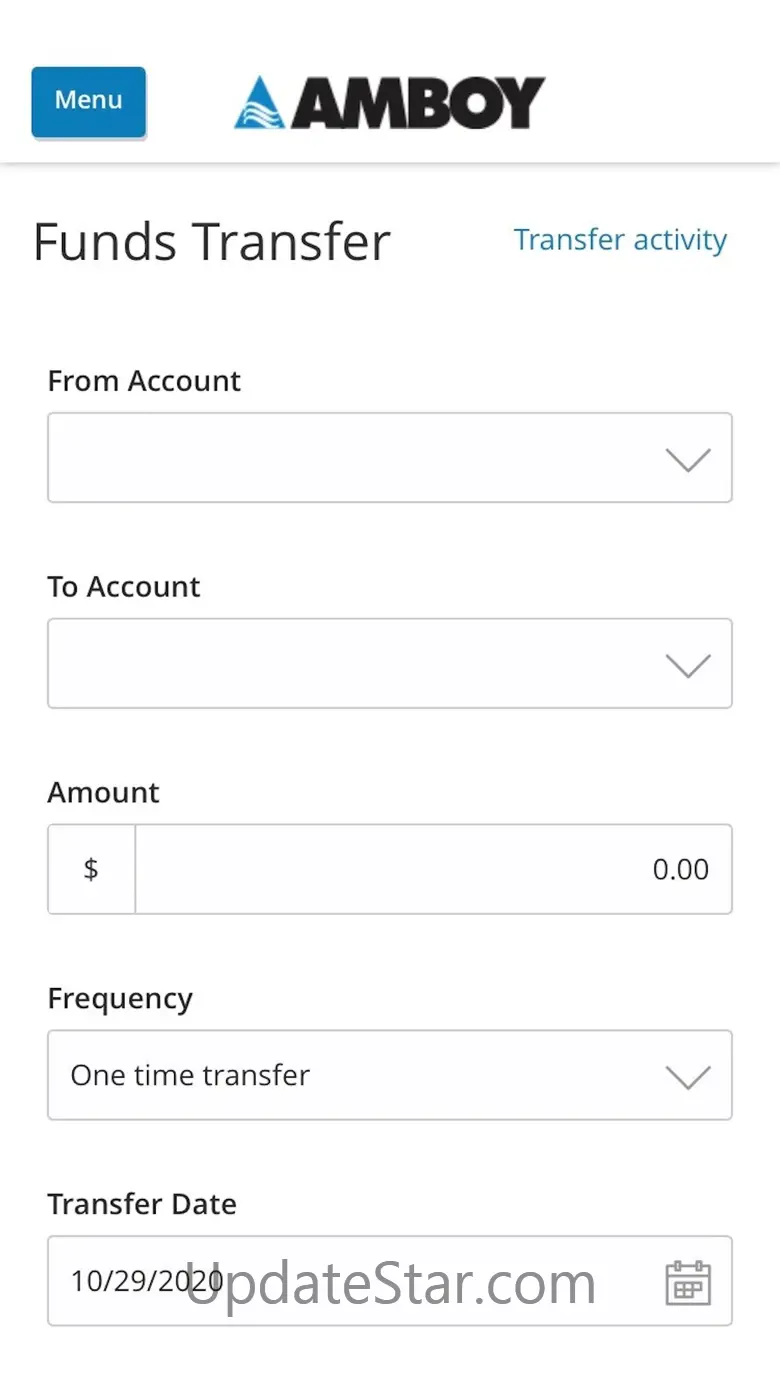Expand the To Account chevron arrow
This screenshot has width=780, height=1387.
(x=688, y=665)
